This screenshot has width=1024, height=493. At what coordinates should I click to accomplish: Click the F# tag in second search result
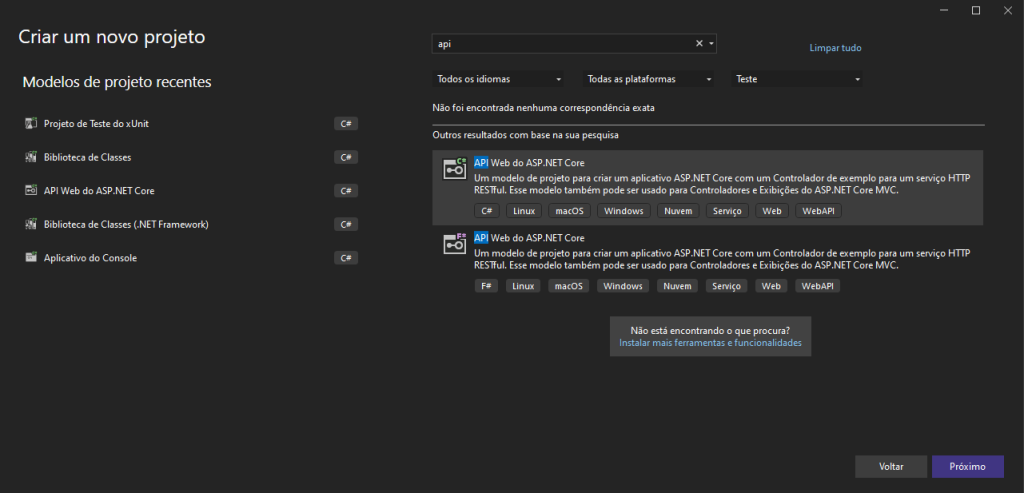click(x=487, y=286)
